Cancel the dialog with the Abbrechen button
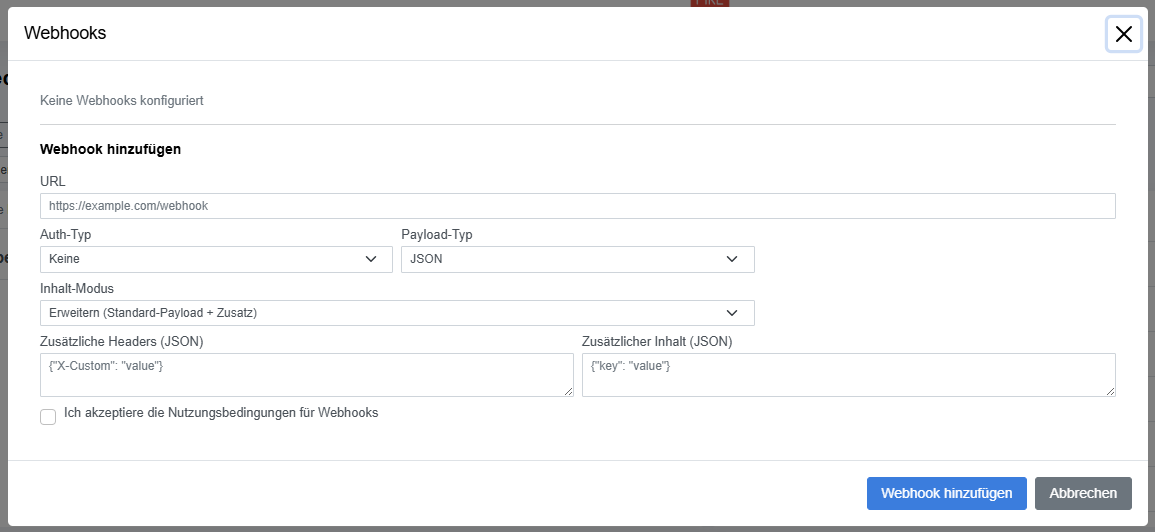The width and height of the screenshot is (1155, 532). pos(1083,494)
